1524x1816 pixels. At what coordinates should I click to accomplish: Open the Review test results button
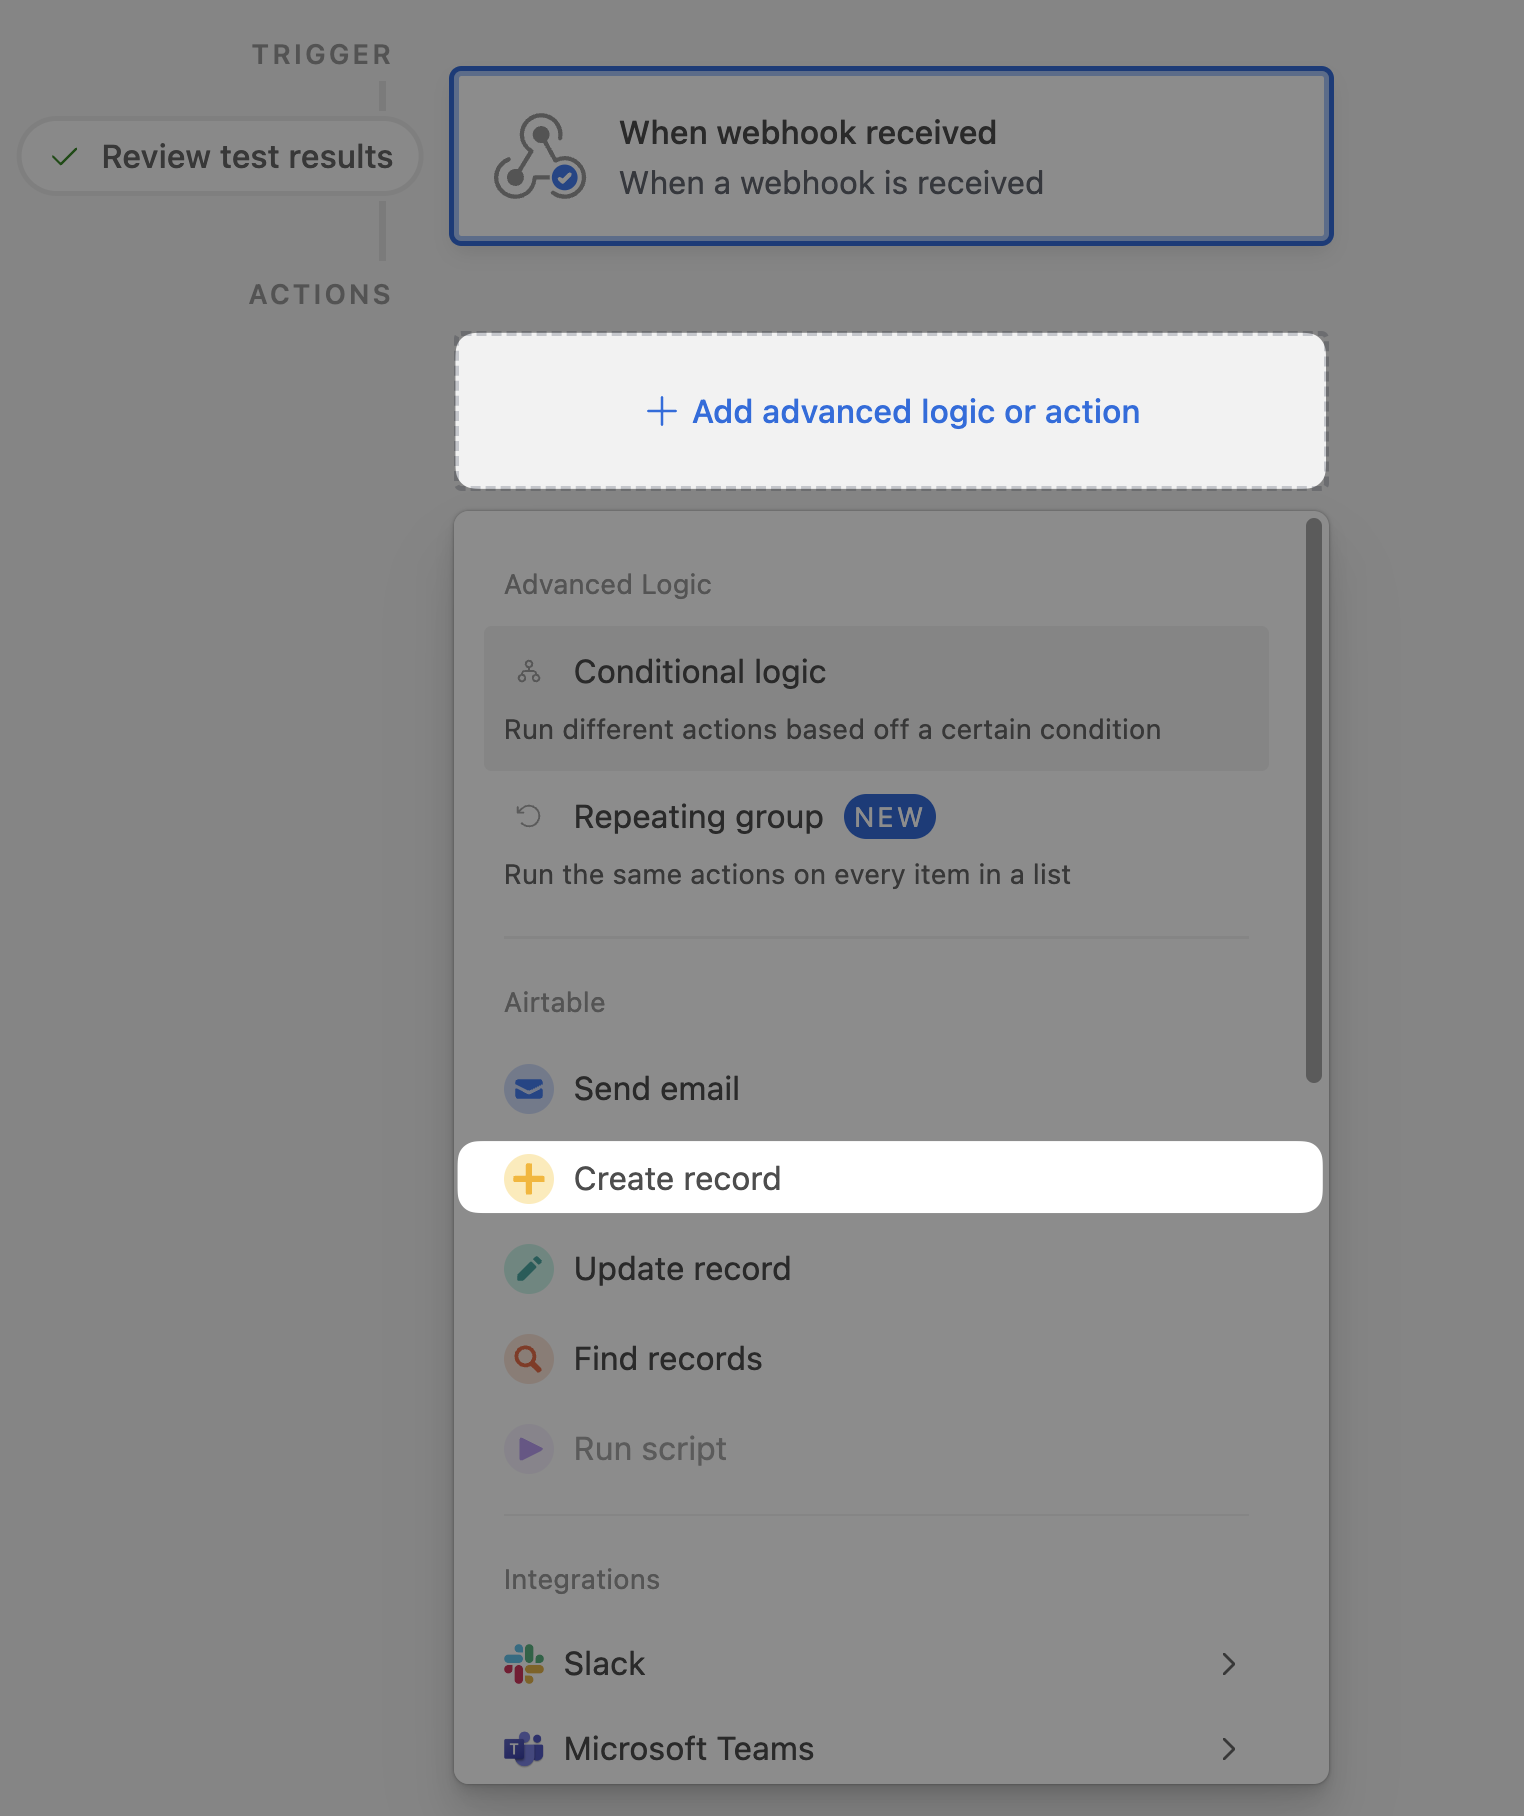point(220,157)
